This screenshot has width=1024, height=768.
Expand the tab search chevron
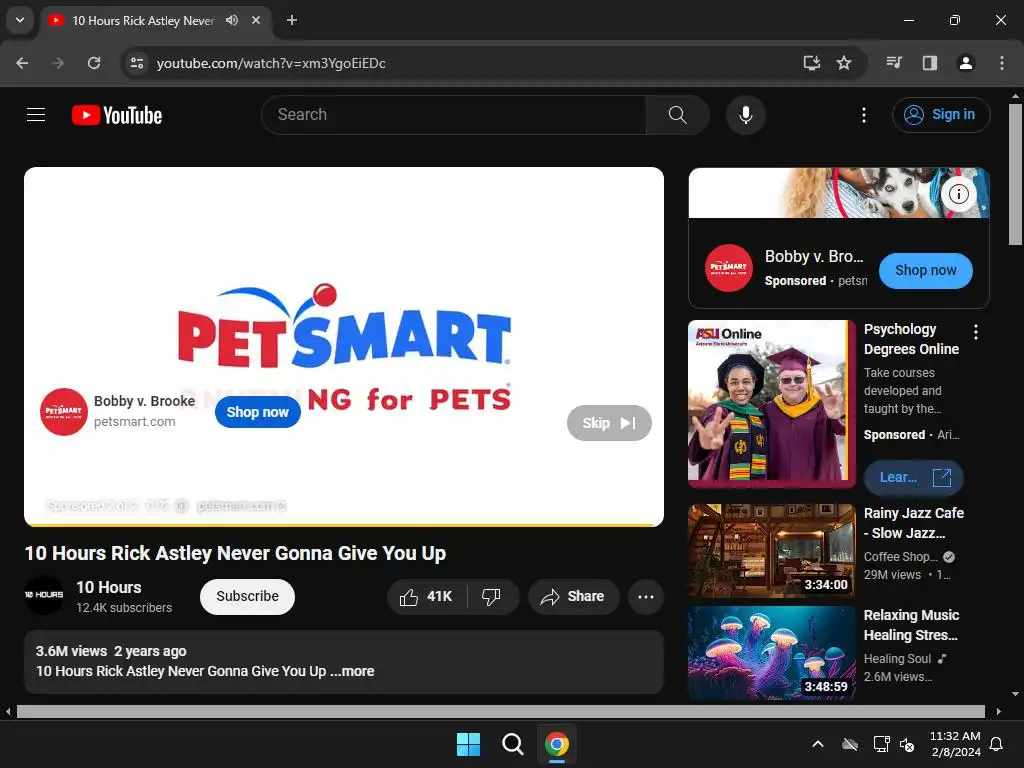(x=20, y=20)
